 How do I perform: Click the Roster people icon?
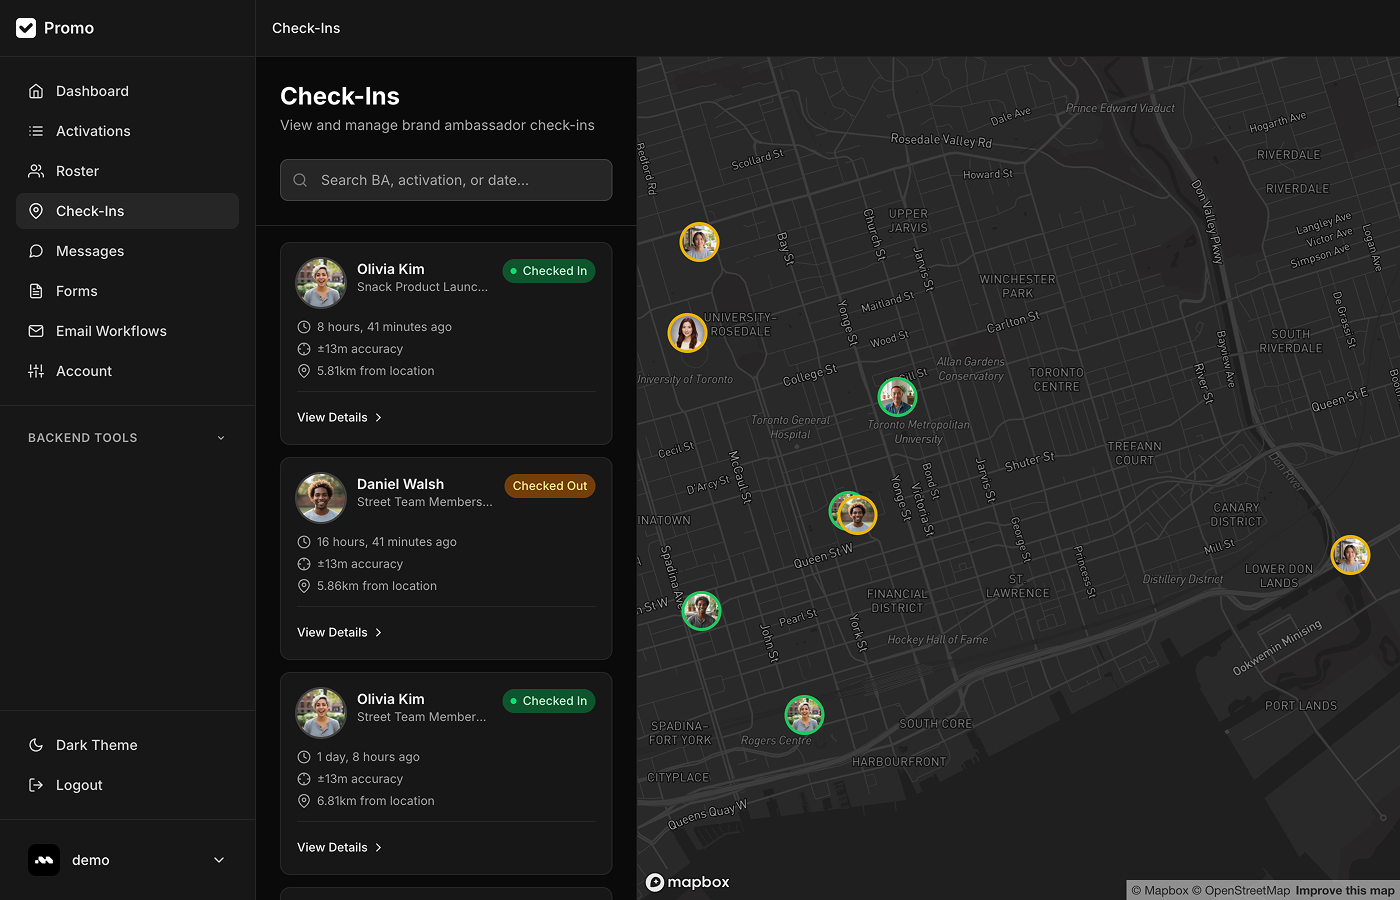click(35, 170)
